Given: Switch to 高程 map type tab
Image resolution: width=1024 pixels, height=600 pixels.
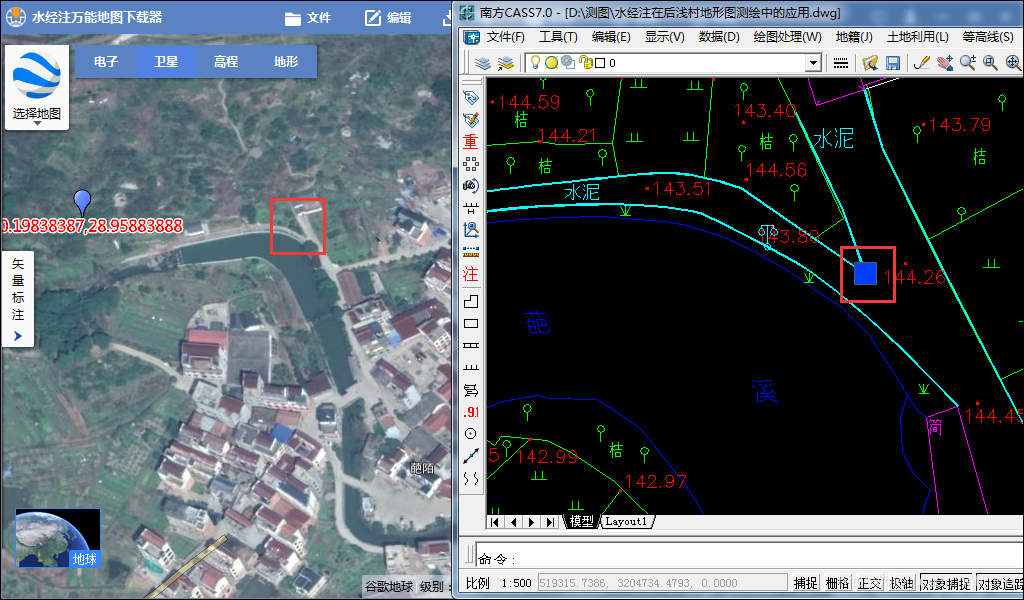Looking at the screenshot, I should point(226,61).
